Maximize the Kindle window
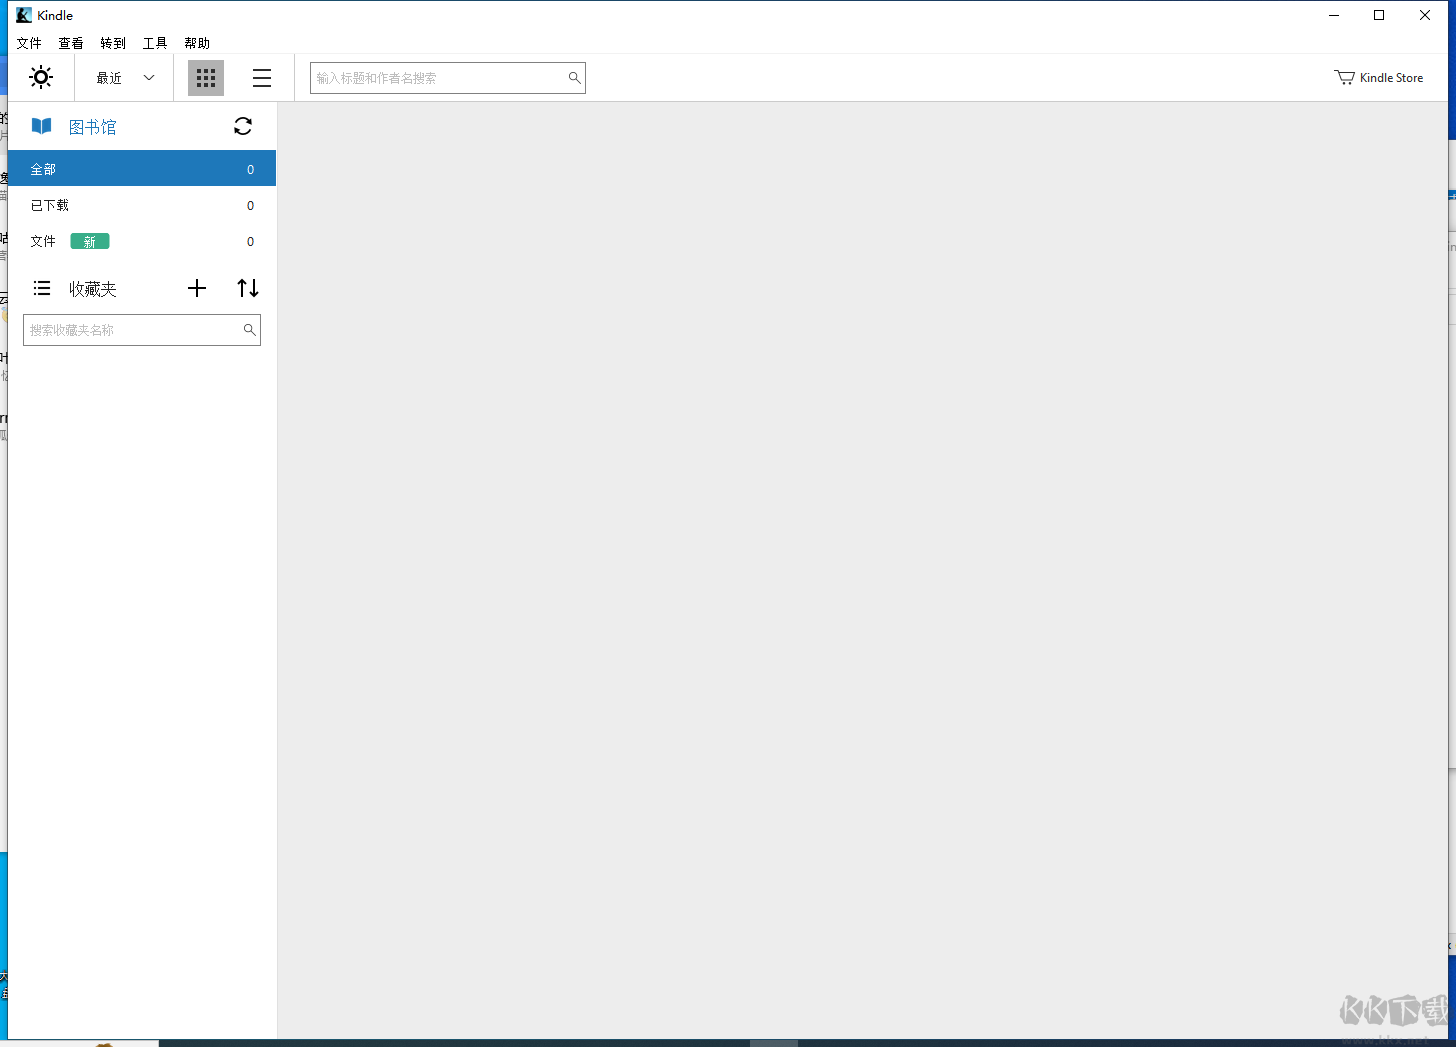Image resolution: width=1456 pixels, height=1047 pixels. point(1379,15)
